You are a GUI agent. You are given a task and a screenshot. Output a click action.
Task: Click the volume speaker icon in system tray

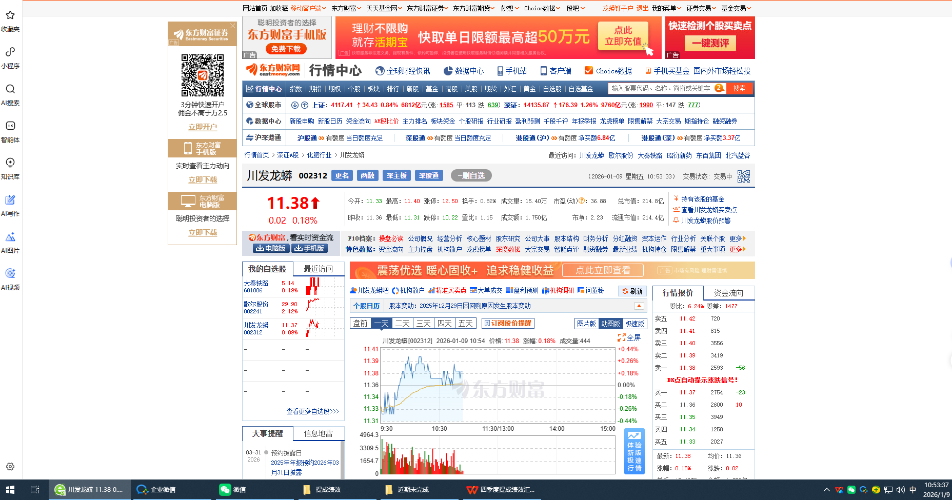[x=901, y=490]
